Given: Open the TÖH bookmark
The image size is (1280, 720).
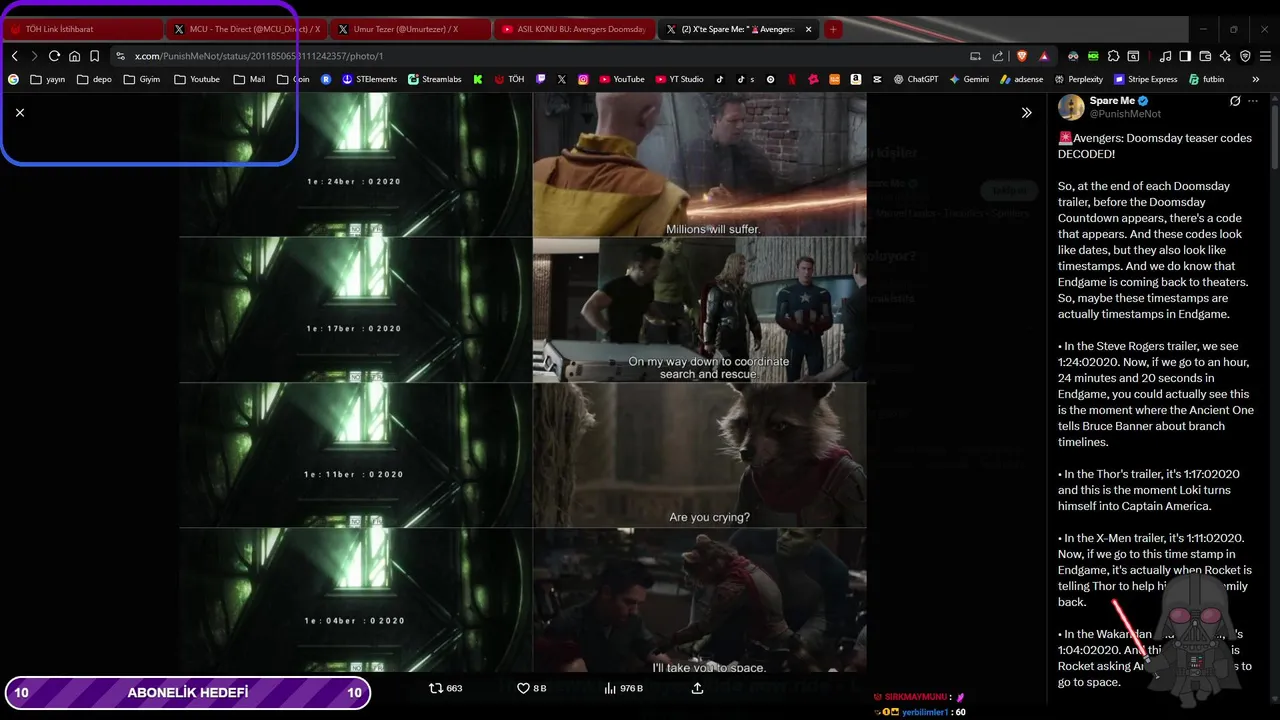Looking at the screenshot, I should pyautogui.click(x=509, y=79).
